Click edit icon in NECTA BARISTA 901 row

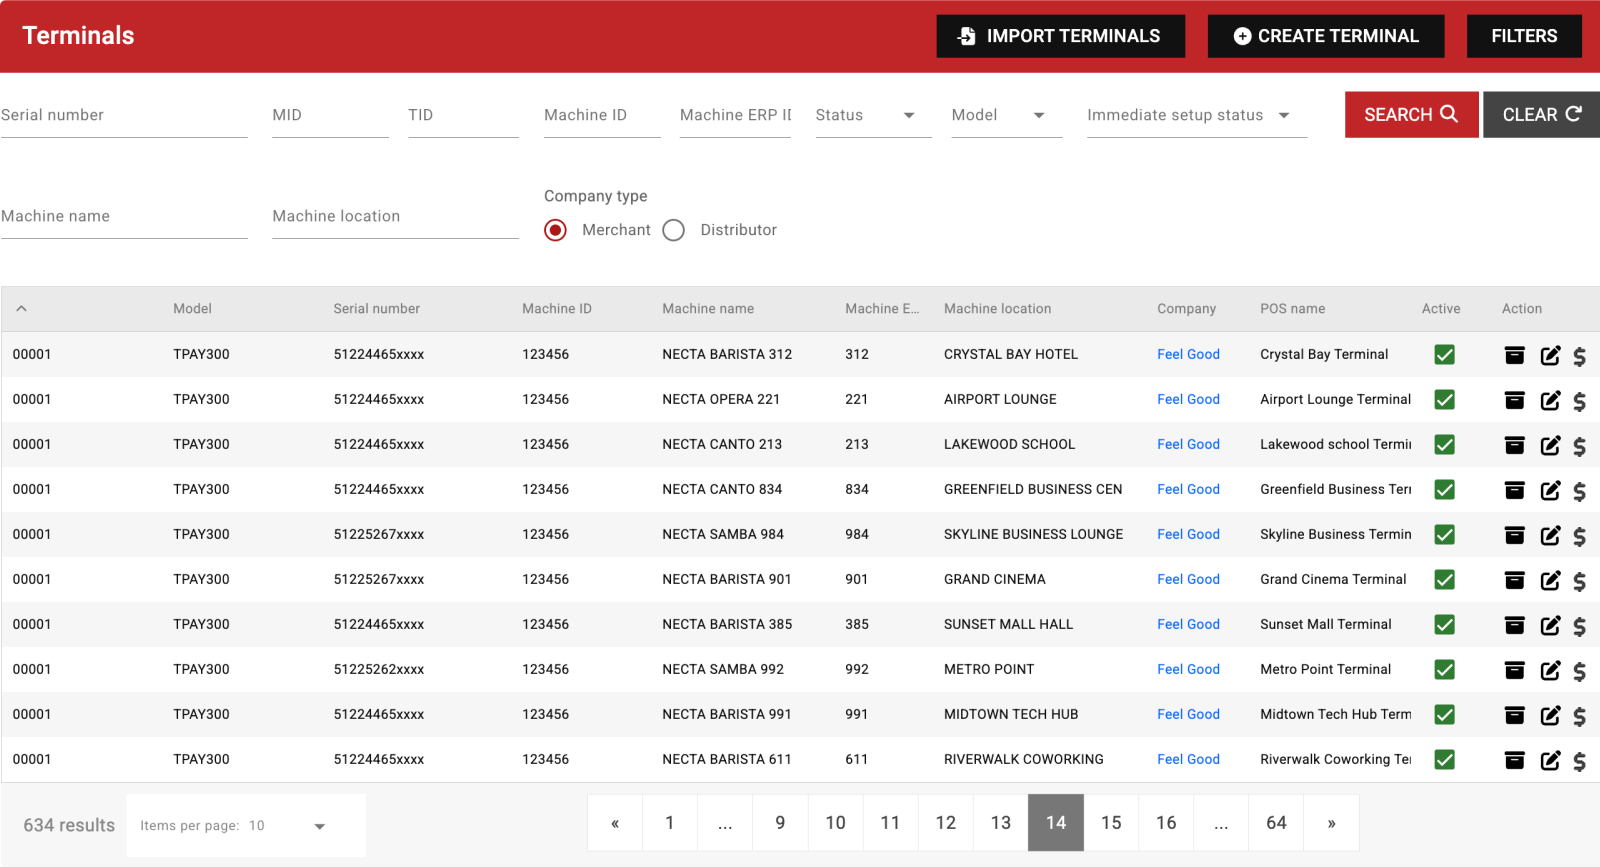[1550, 580]
